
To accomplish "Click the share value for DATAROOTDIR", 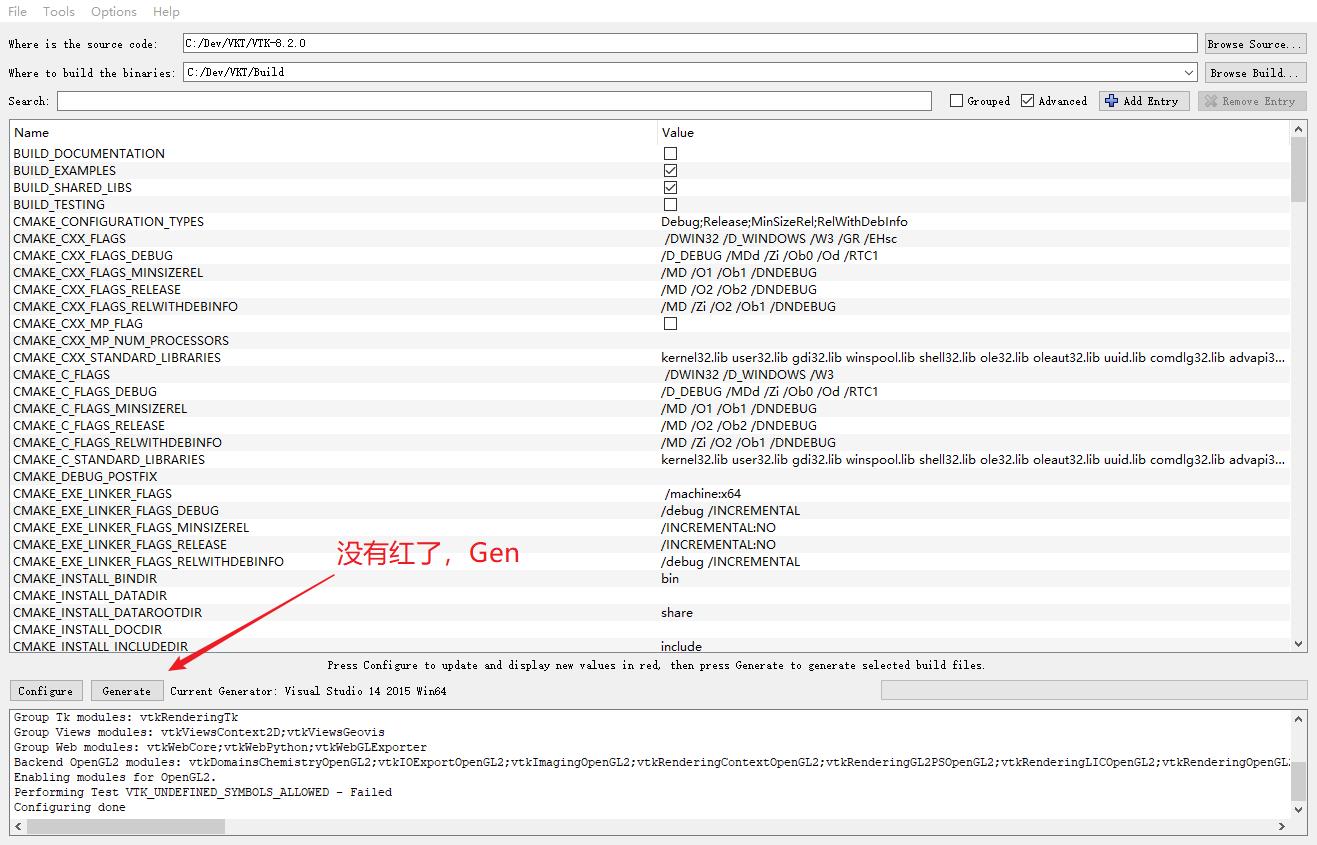I will (677, 612).
